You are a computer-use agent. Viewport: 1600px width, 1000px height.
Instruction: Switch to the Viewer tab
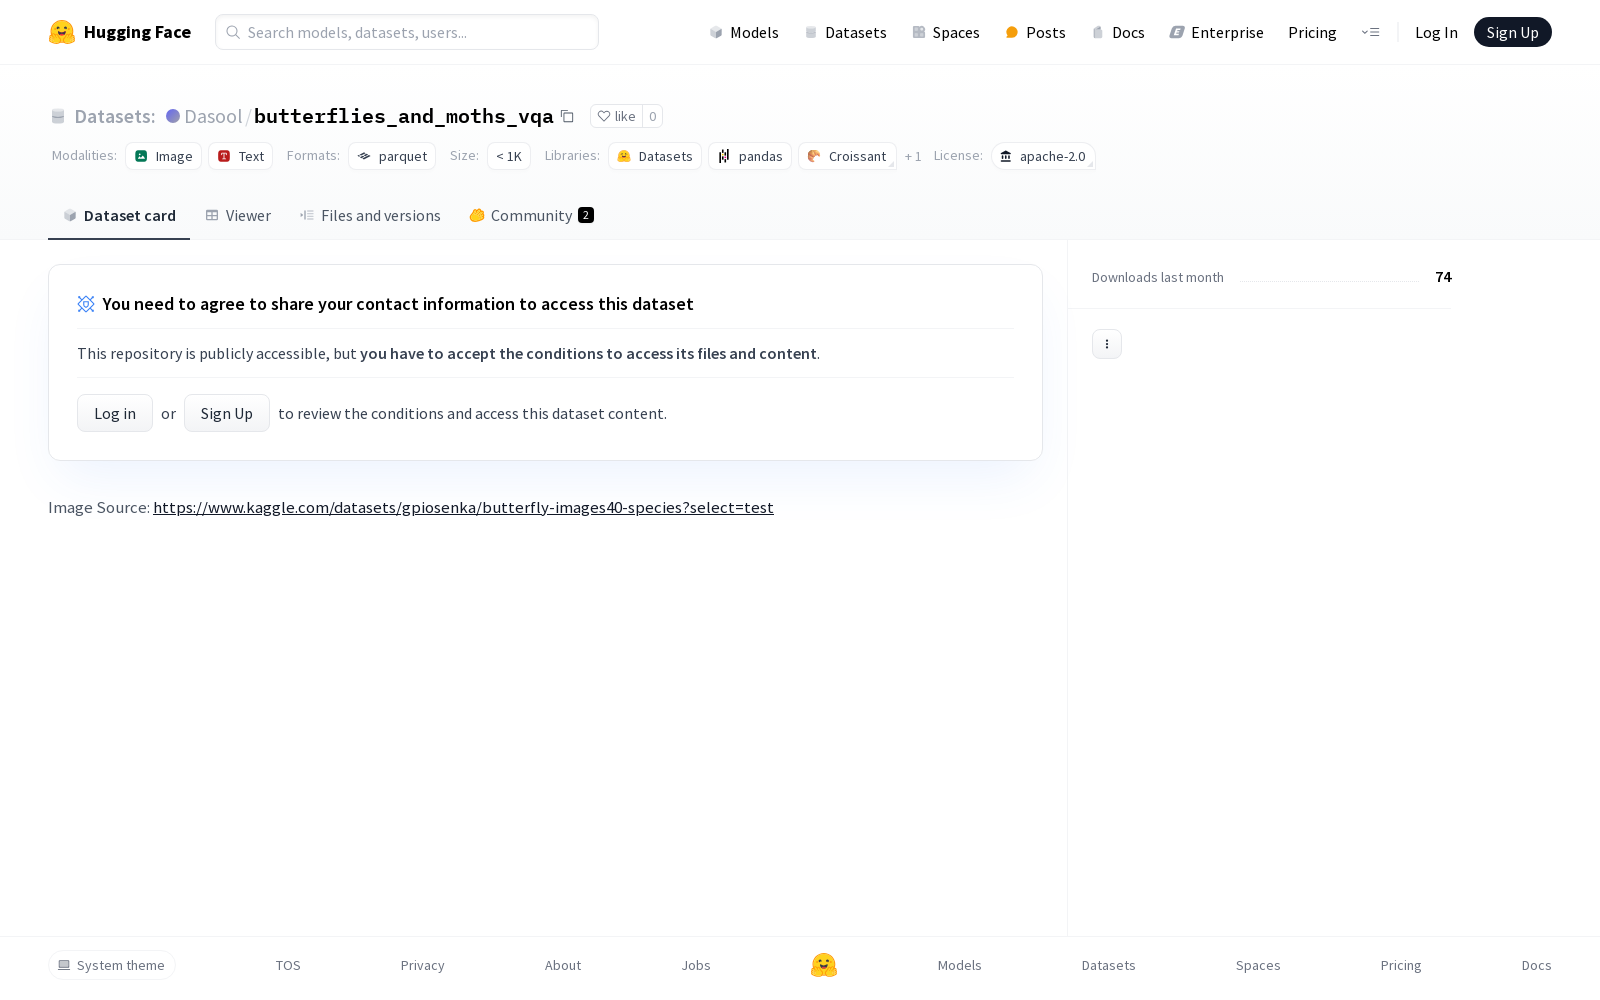point(238,215)
